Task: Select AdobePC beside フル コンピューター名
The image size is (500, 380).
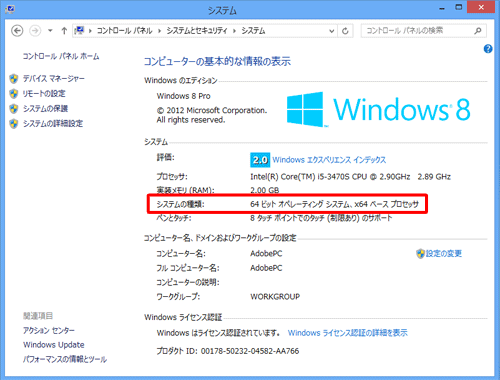Action: (266, 268)
